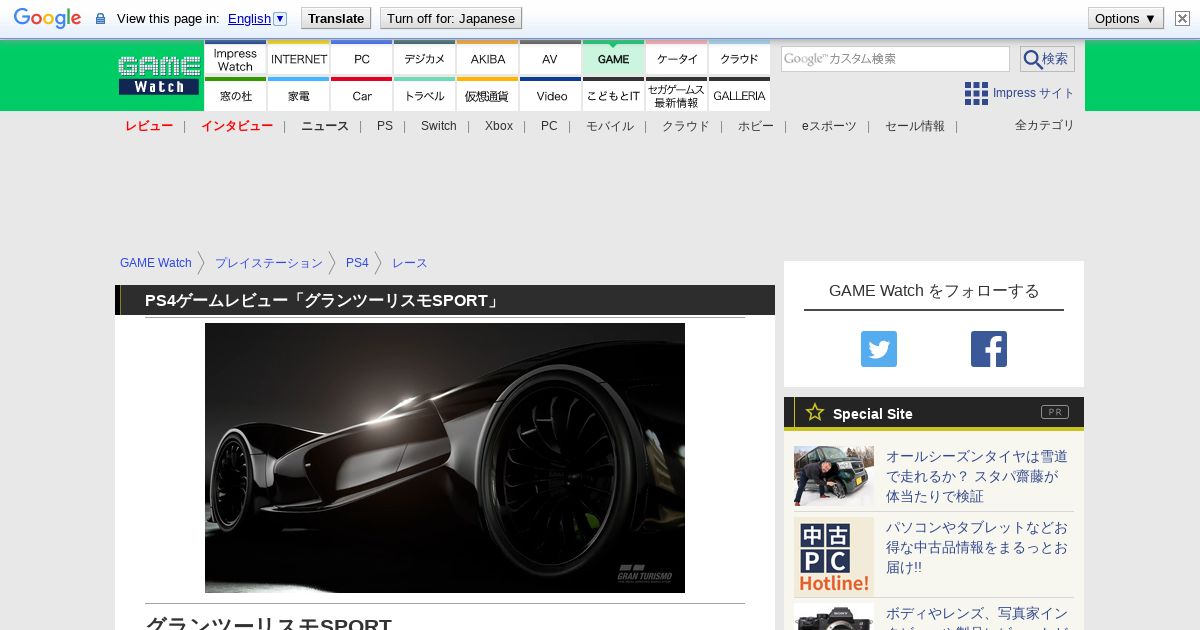Image resolution: width=1200 pixels, height=630 pixels.
Task: Click the Facebook follow icon
Action: [x=988, y=349]
